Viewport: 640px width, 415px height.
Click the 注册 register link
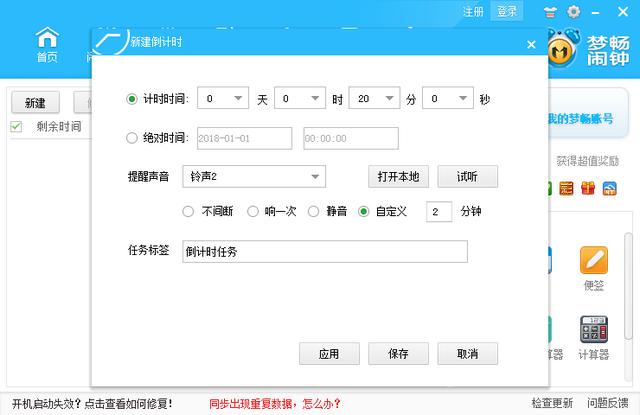tap(473, 12)
